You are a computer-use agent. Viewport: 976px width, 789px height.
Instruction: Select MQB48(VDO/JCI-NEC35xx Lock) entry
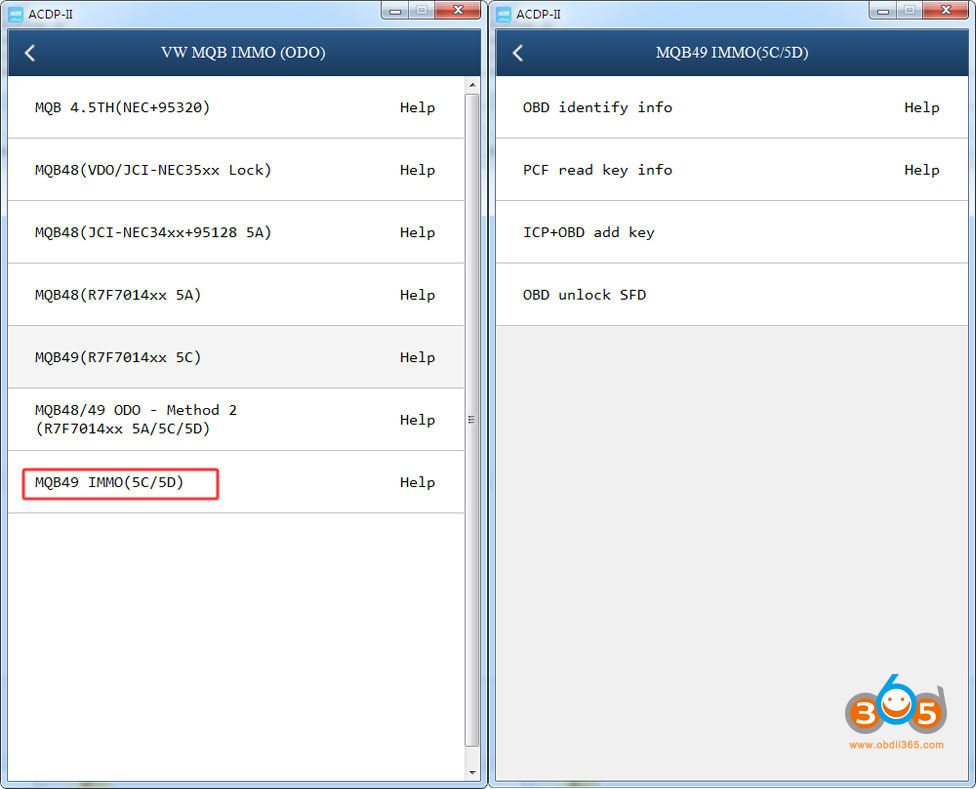153,170
